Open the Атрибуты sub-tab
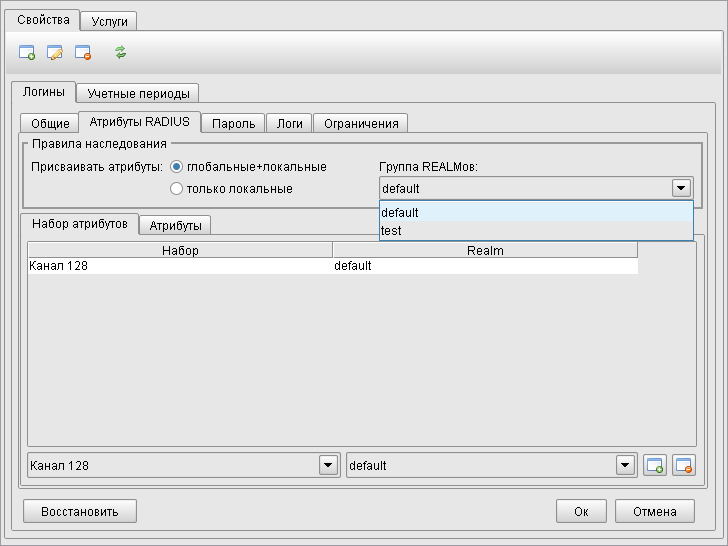728x546 pixels. coord(174,225)
